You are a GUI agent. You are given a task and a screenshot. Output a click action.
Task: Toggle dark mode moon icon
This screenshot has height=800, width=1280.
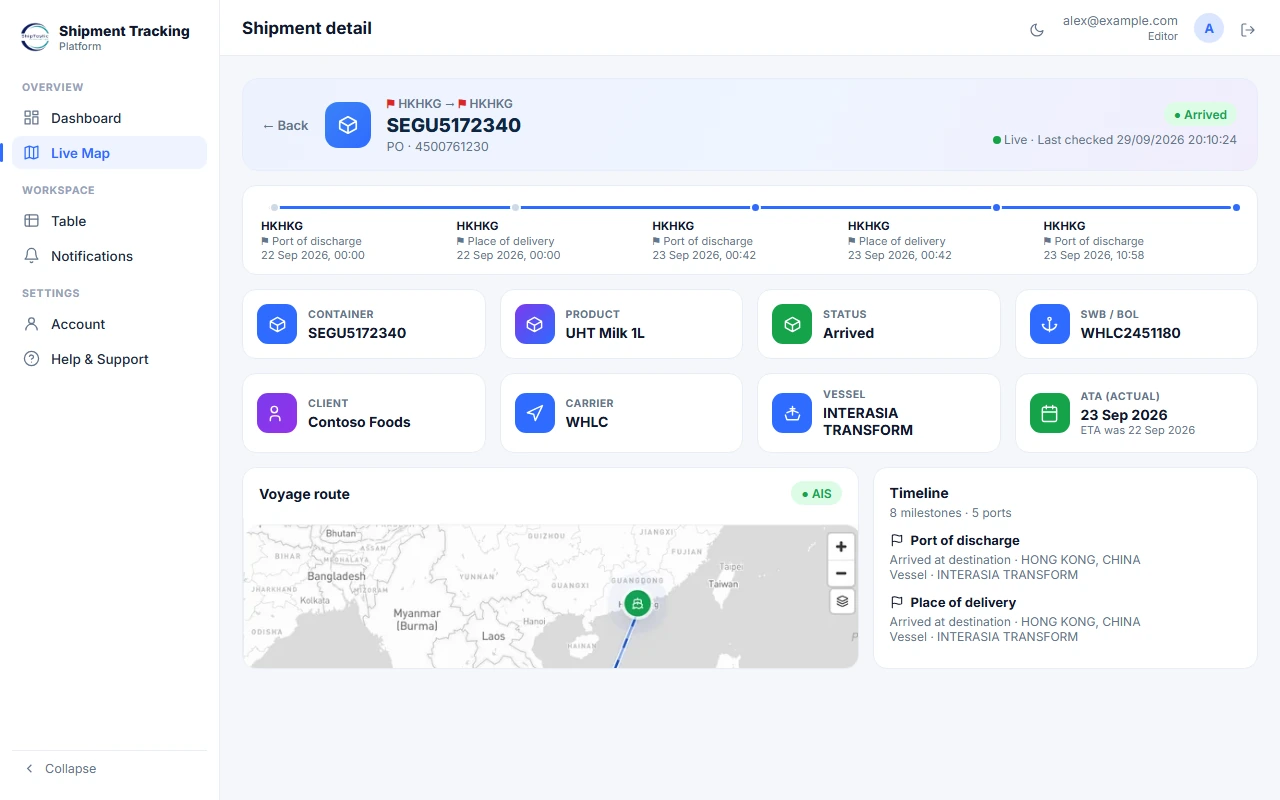(x=1037, y=30)
